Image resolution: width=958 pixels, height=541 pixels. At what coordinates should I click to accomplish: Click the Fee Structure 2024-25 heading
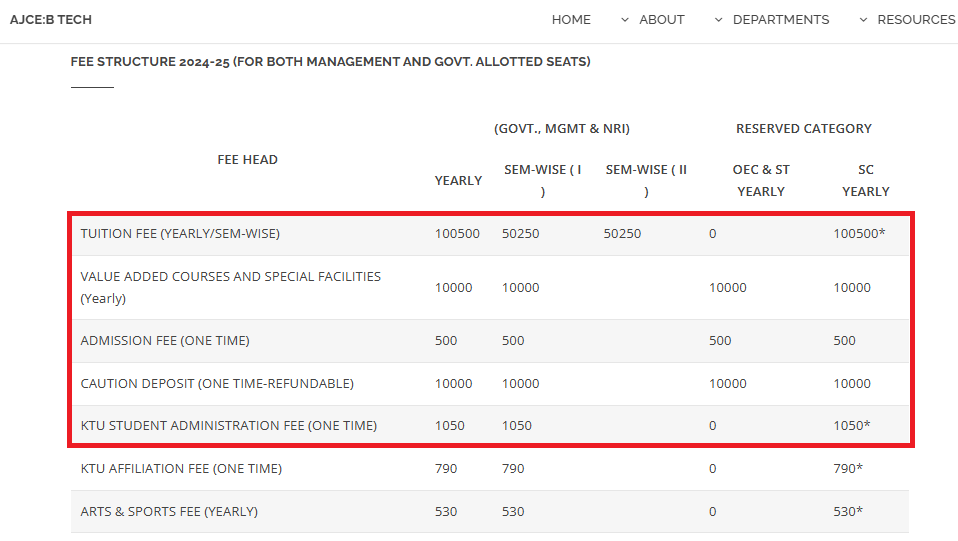(x=330, y=62)
